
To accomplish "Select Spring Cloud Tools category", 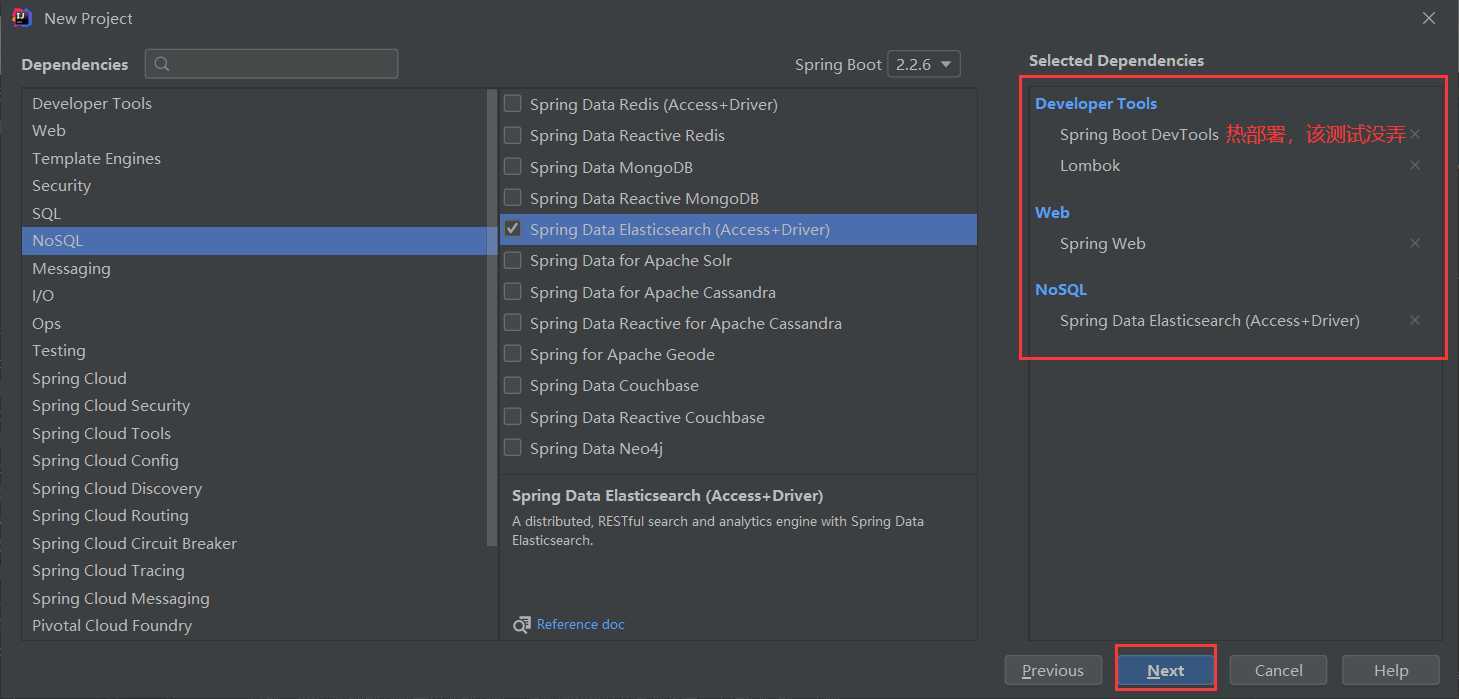I will pos(254,433).
